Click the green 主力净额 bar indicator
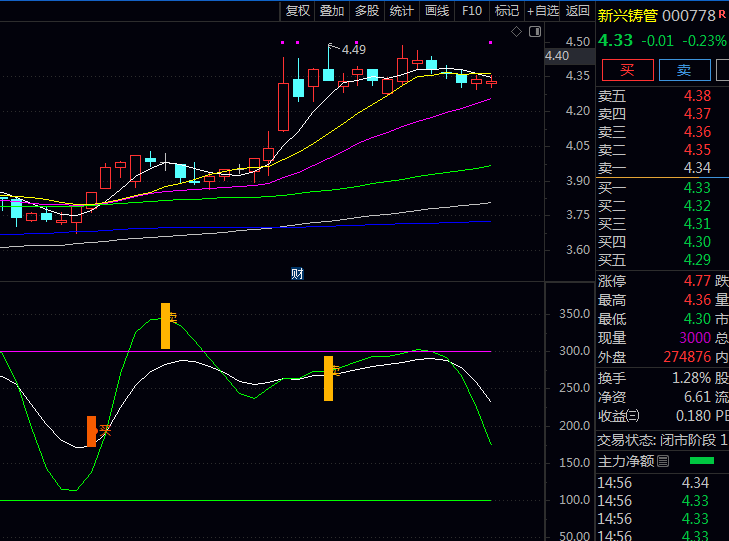The image size is (729, 541). (702, 461)
